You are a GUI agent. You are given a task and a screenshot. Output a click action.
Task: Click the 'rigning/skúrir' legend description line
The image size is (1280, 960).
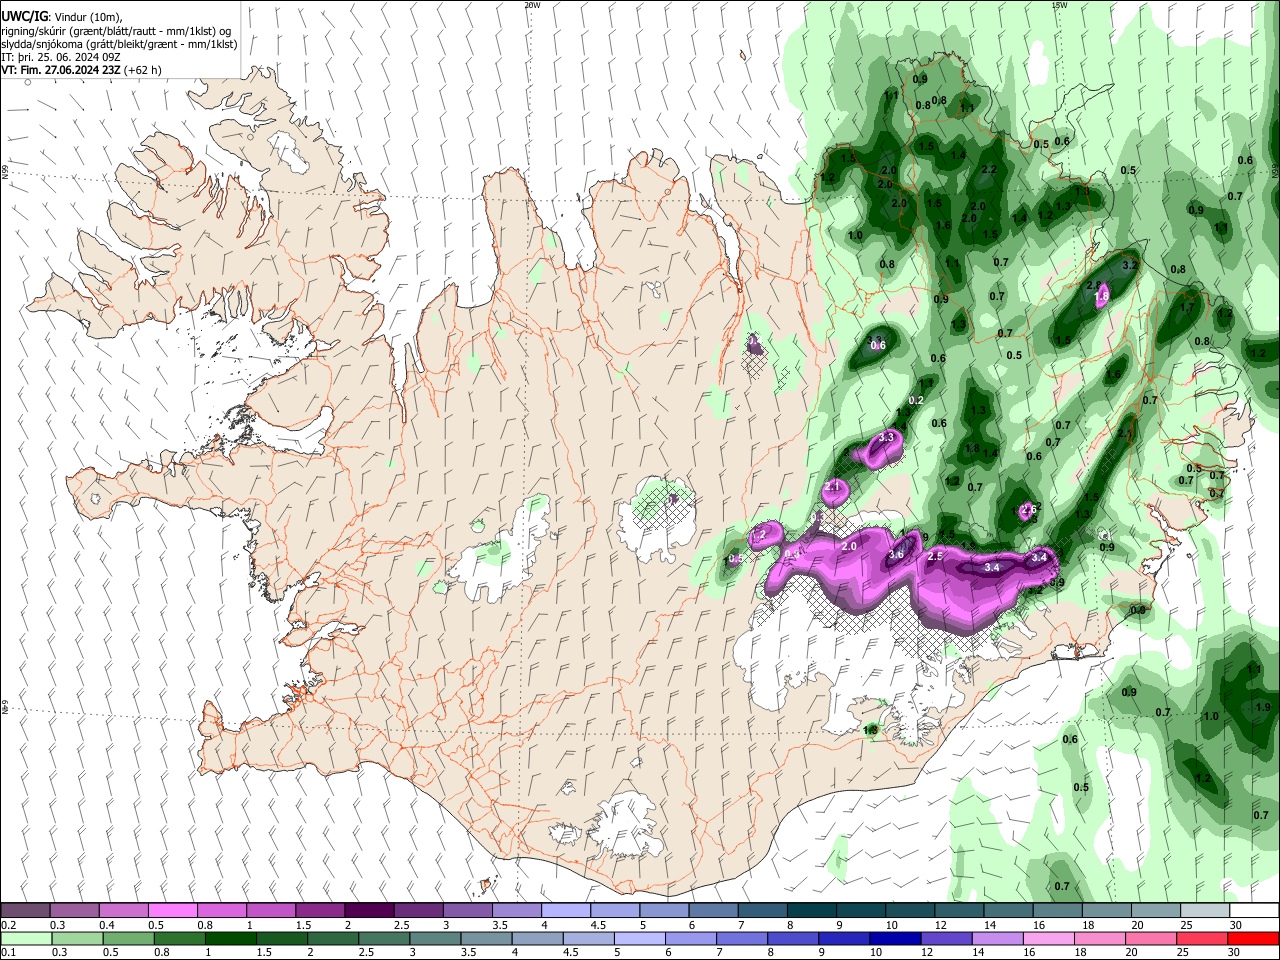click(118, 32)
